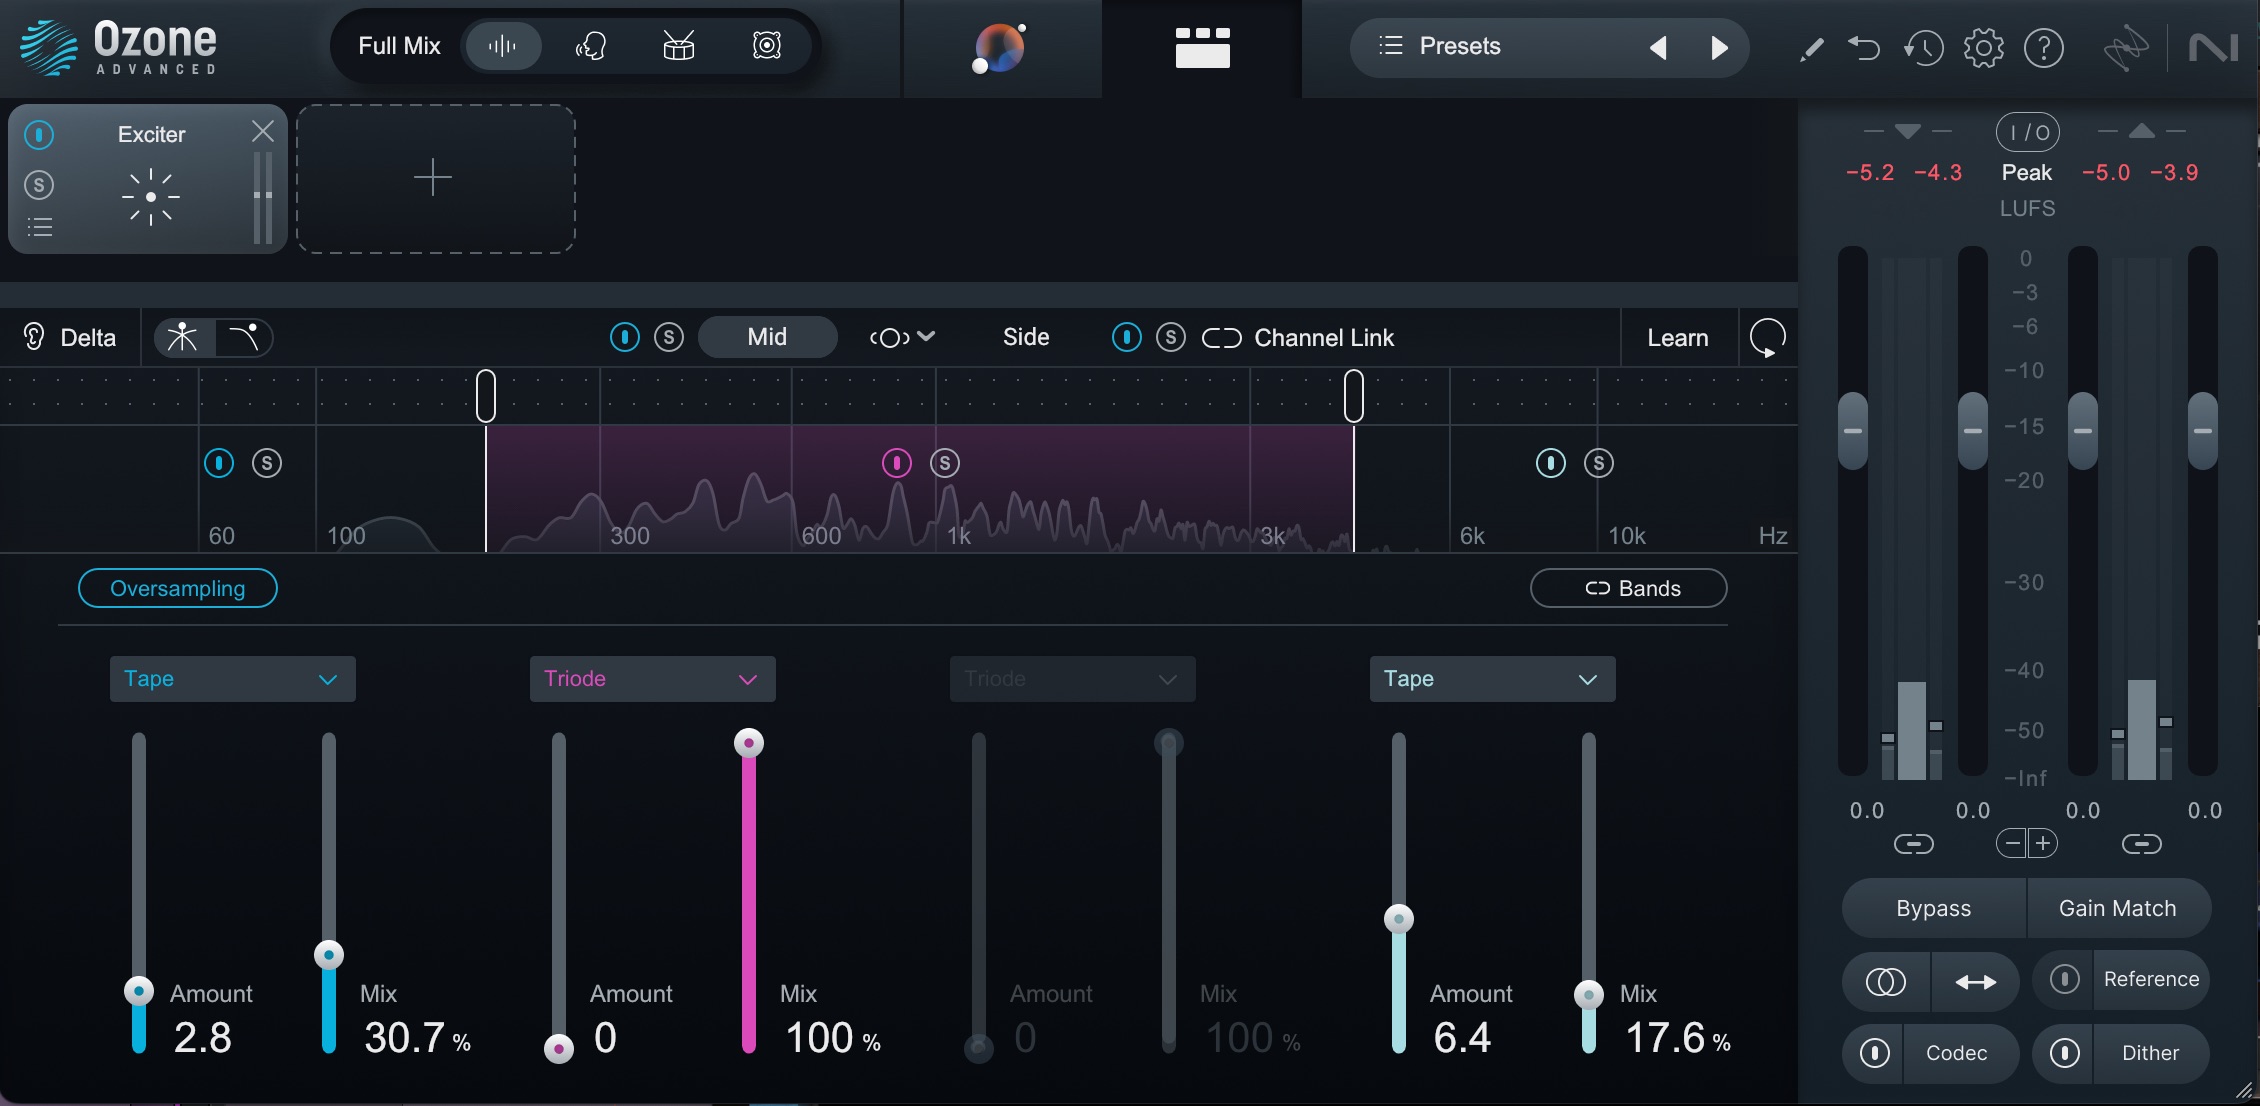The image size is (2260, 1106).
Task: Solo the Side channel
Action: (1171, 337)
